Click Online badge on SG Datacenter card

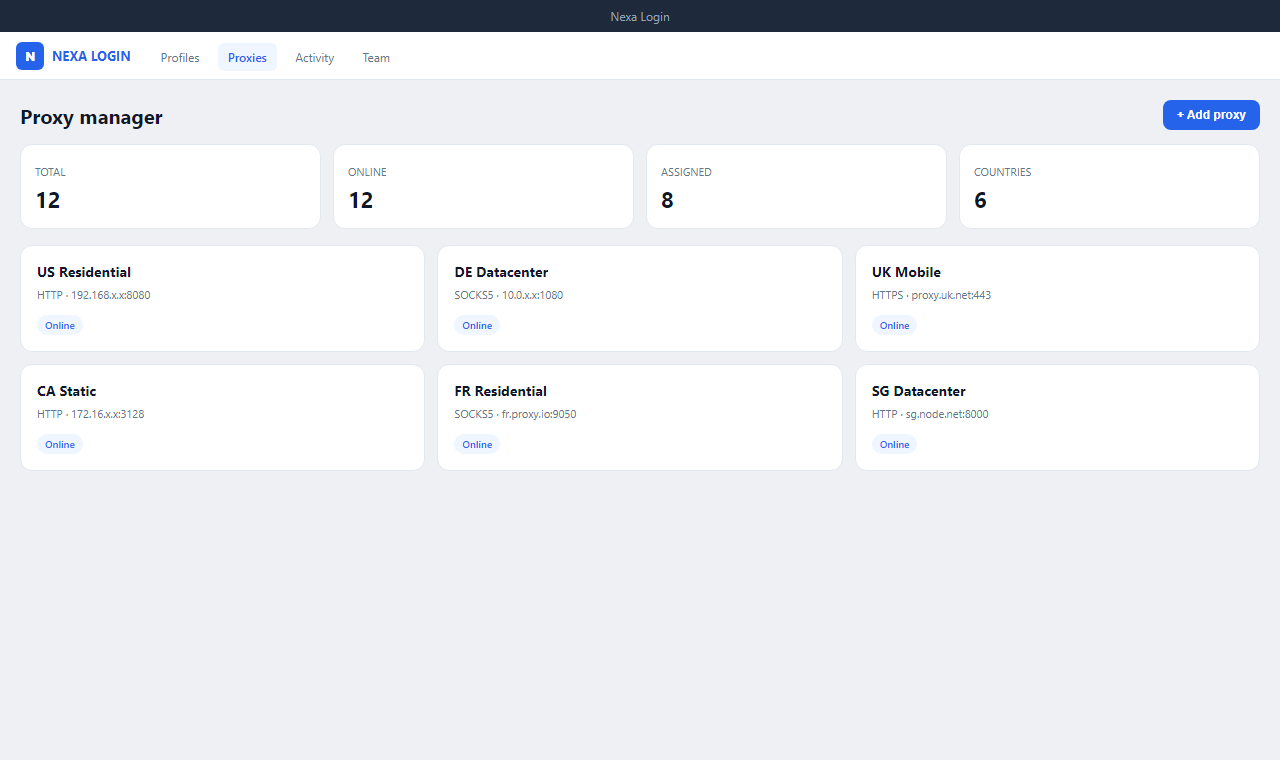click(x=894, y=444)
